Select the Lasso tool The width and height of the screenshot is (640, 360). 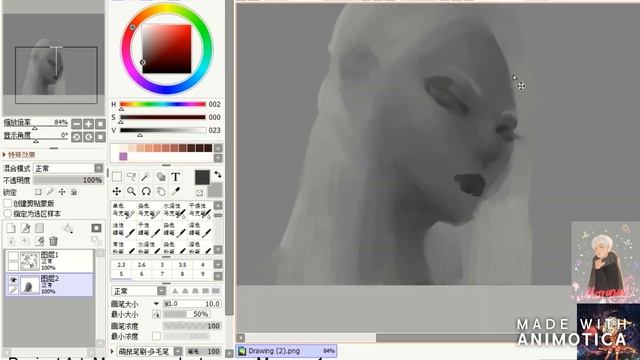pyautogui.click(x=131, y=177)
